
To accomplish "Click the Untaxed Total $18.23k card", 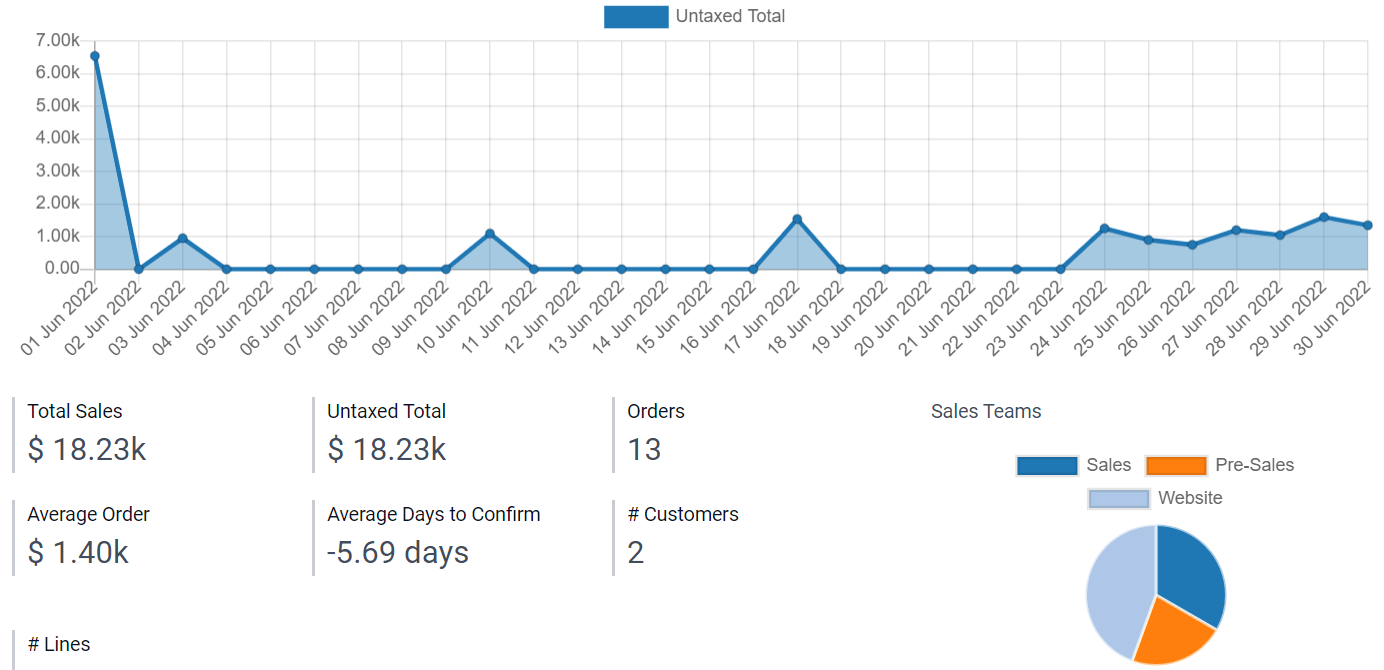I will pos(388,430).
